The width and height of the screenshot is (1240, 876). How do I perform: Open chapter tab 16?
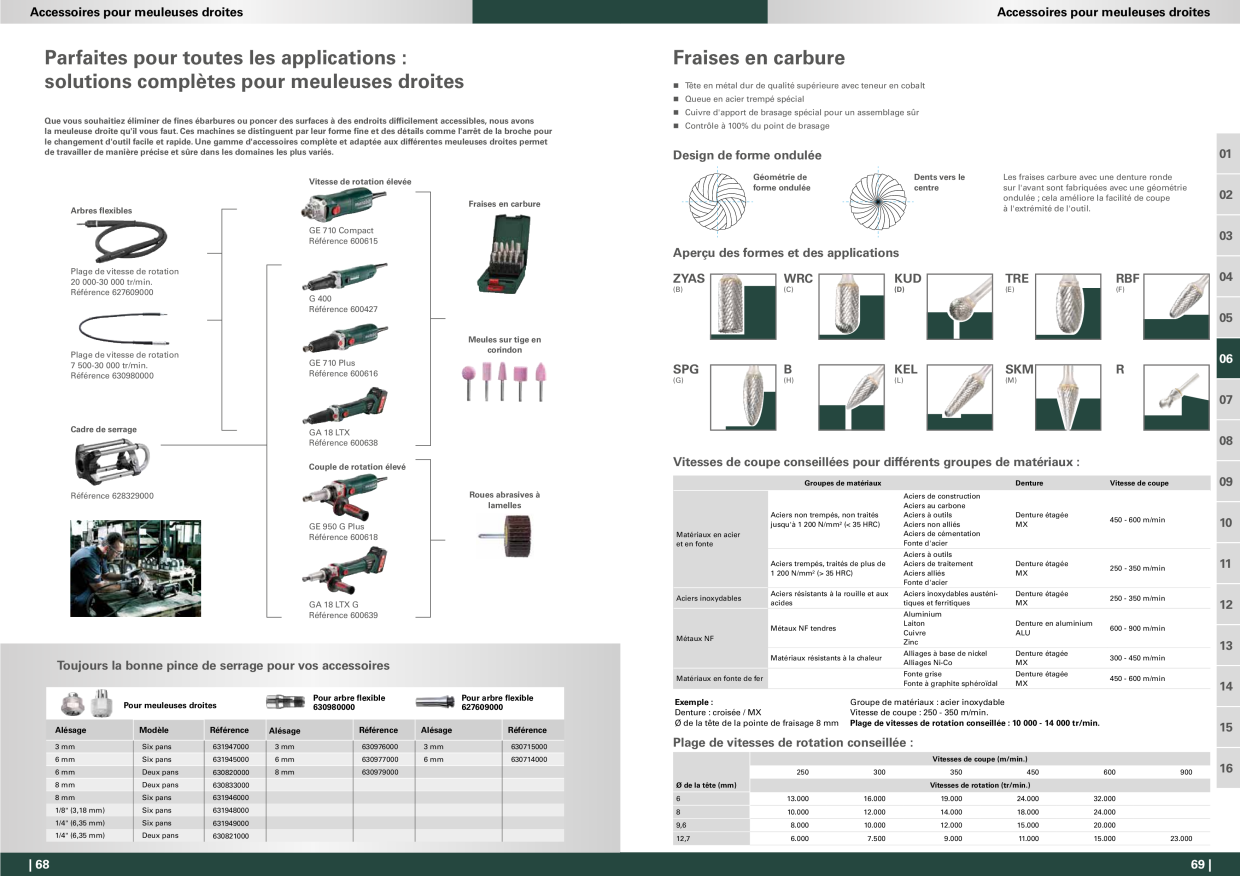[1226, 768]
